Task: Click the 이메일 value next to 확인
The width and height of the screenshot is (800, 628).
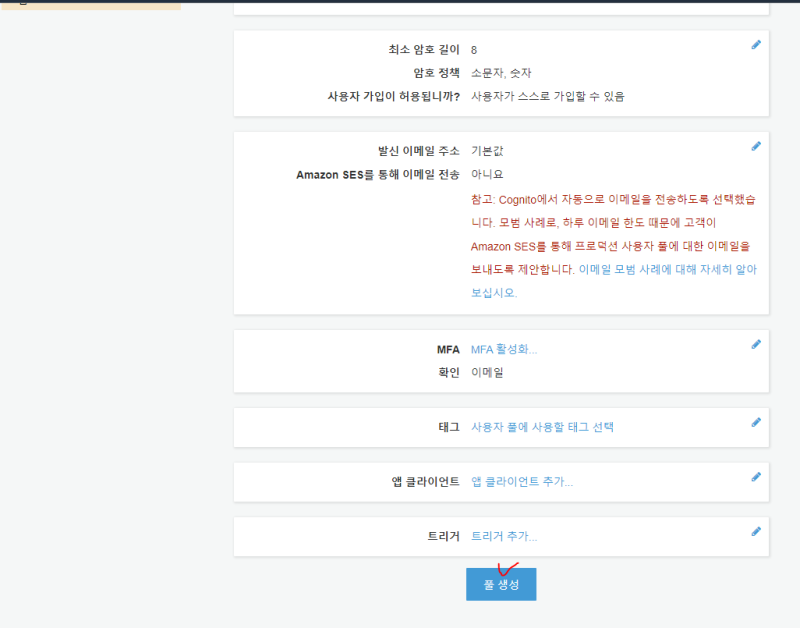Action: click(x=487, y=373)
